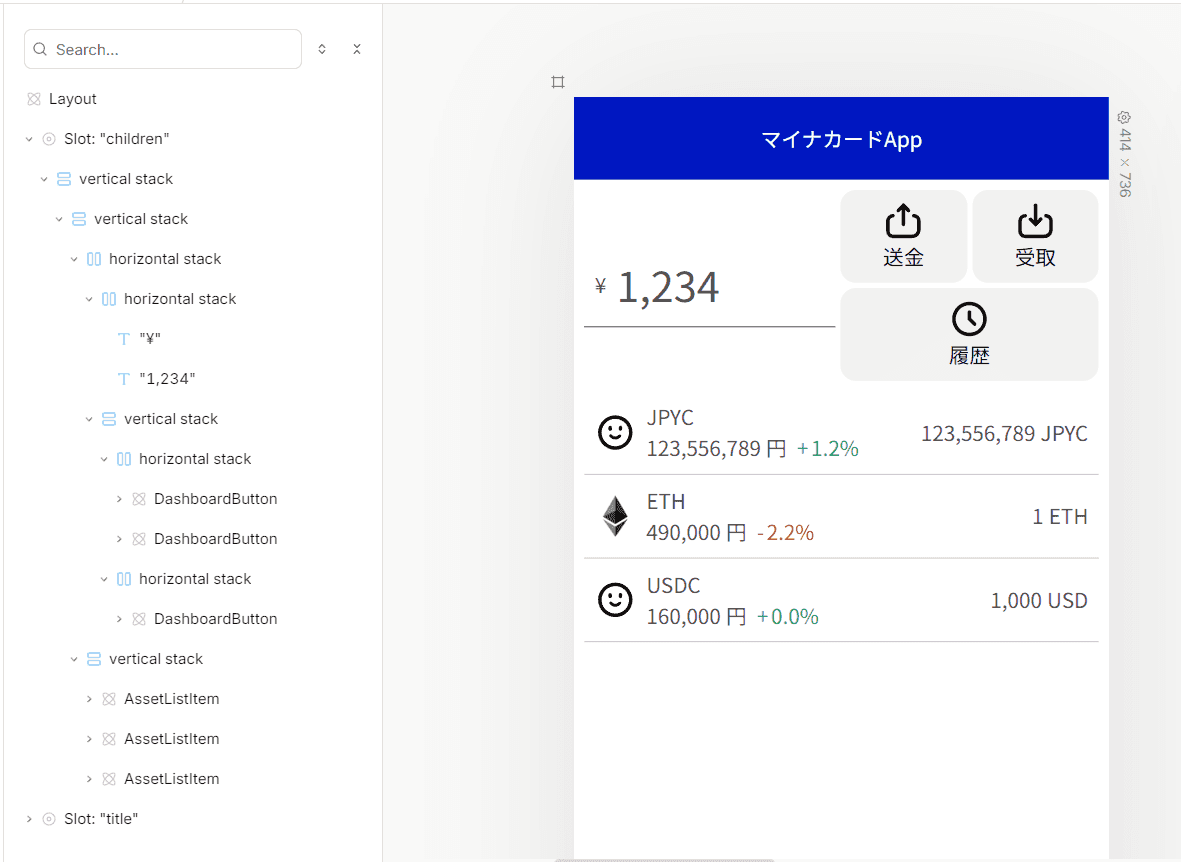
Task: Click the マイナカードApp header title
Action: pos(841,139)
